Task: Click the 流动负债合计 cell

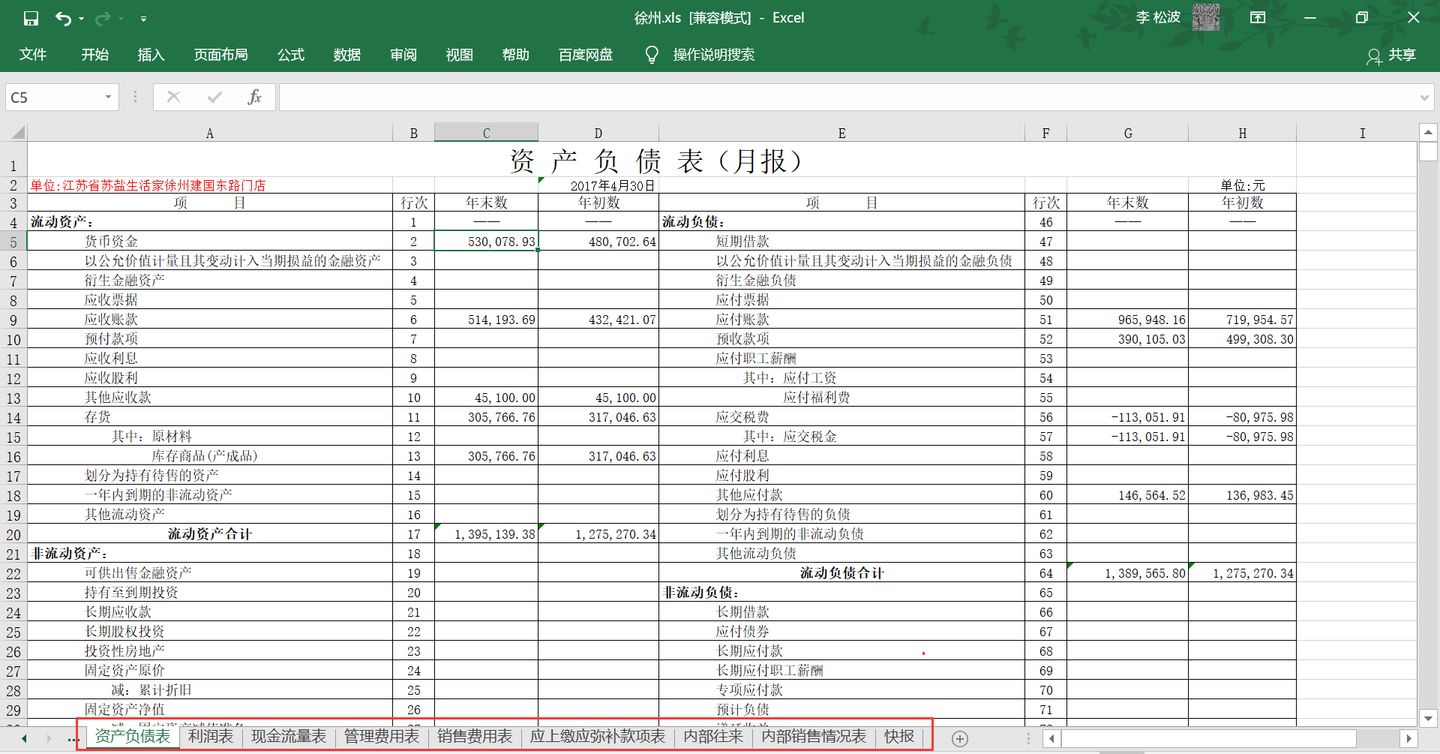Action: 842,573
